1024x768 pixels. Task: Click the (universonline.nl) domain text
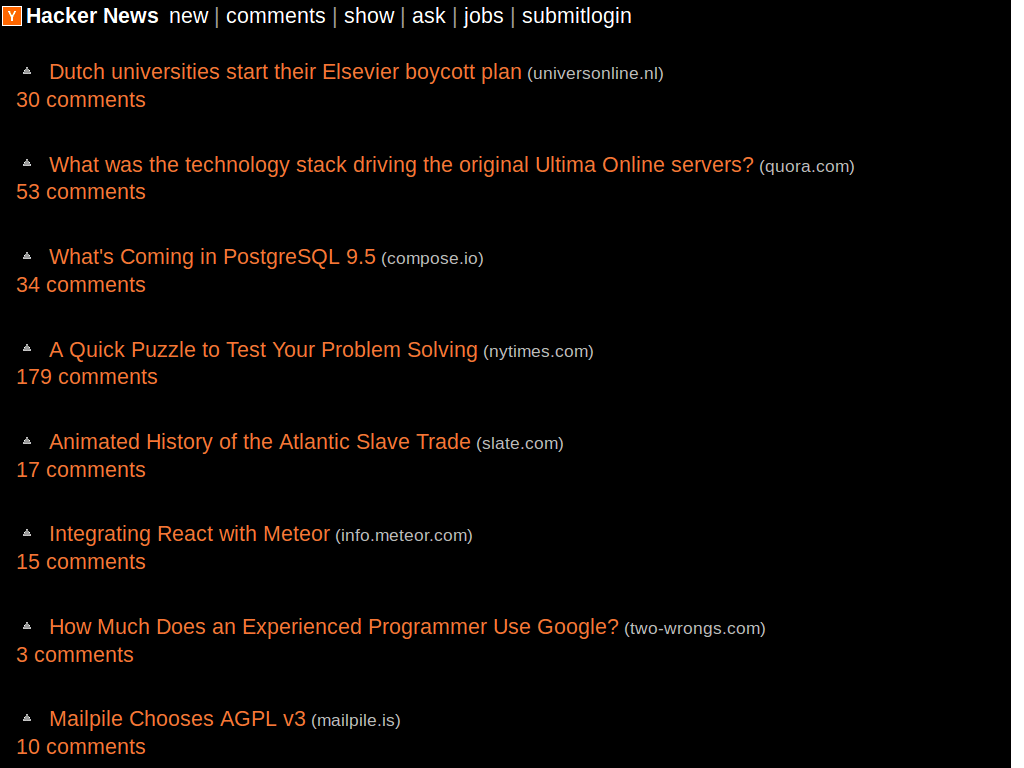596,73
